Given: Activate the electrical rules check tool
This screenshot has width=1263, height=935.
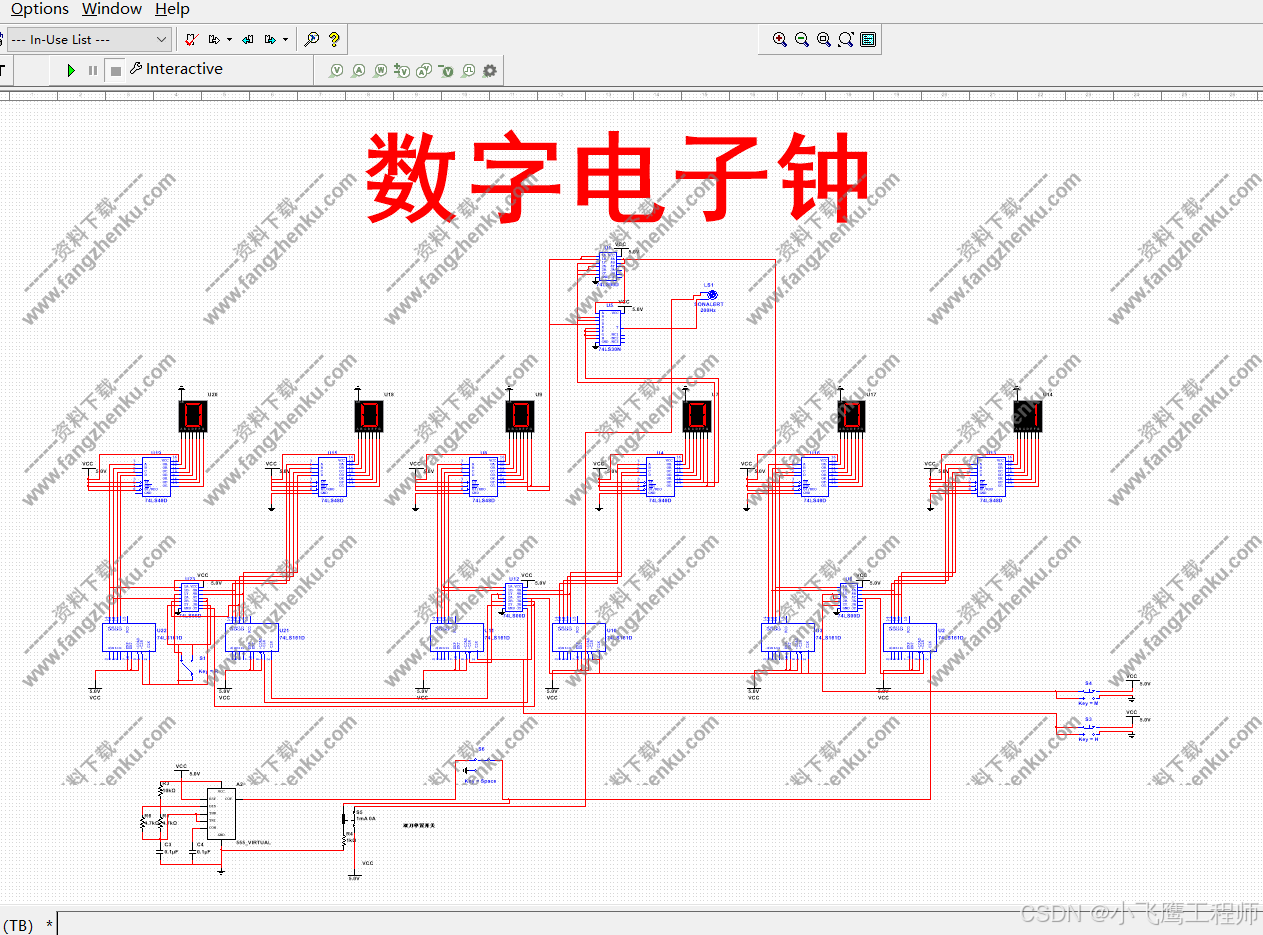Looking at the screenshot, I should [190, 39].
